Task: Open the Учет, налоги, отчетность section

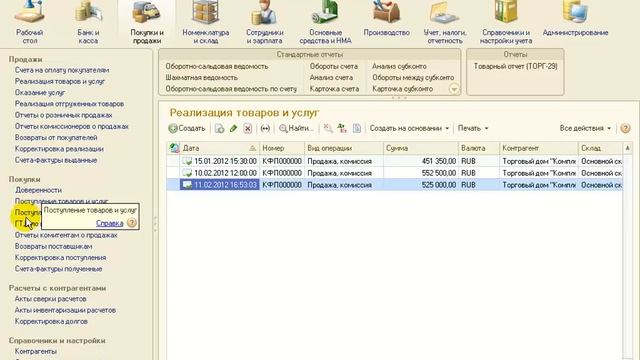Action: tap(445, 22)
